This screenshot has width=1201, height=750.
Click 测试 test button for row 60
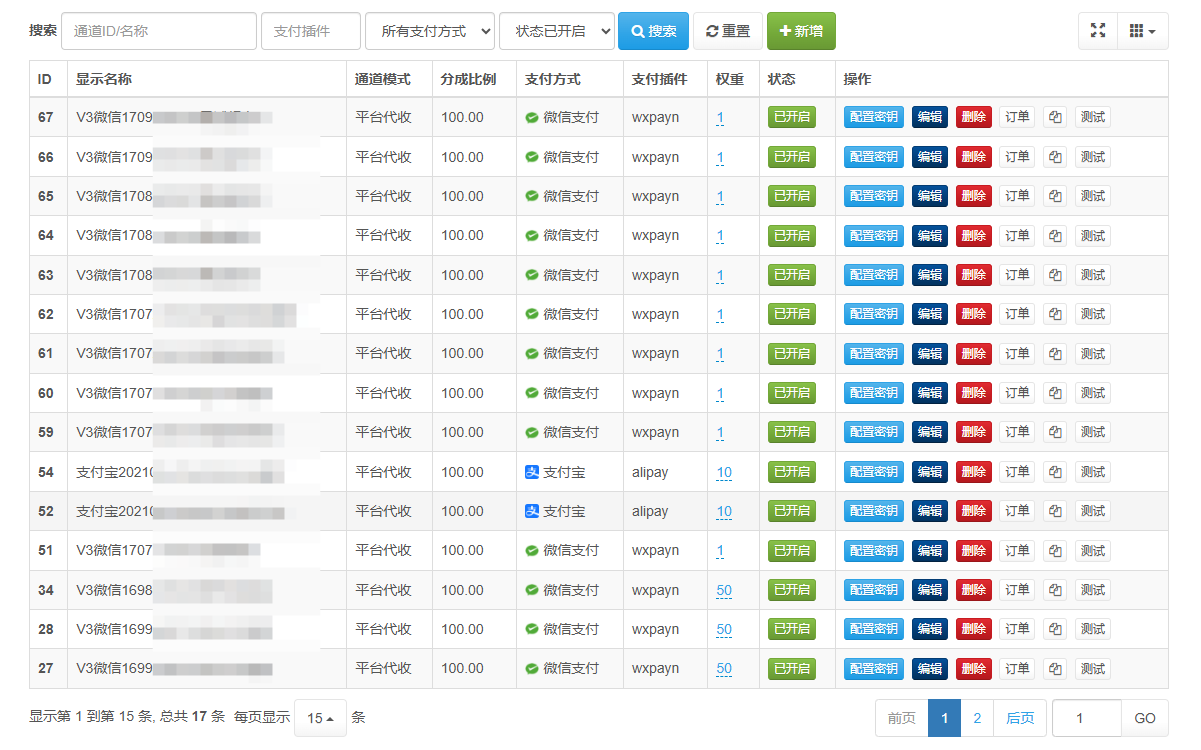click(1093, 393)
